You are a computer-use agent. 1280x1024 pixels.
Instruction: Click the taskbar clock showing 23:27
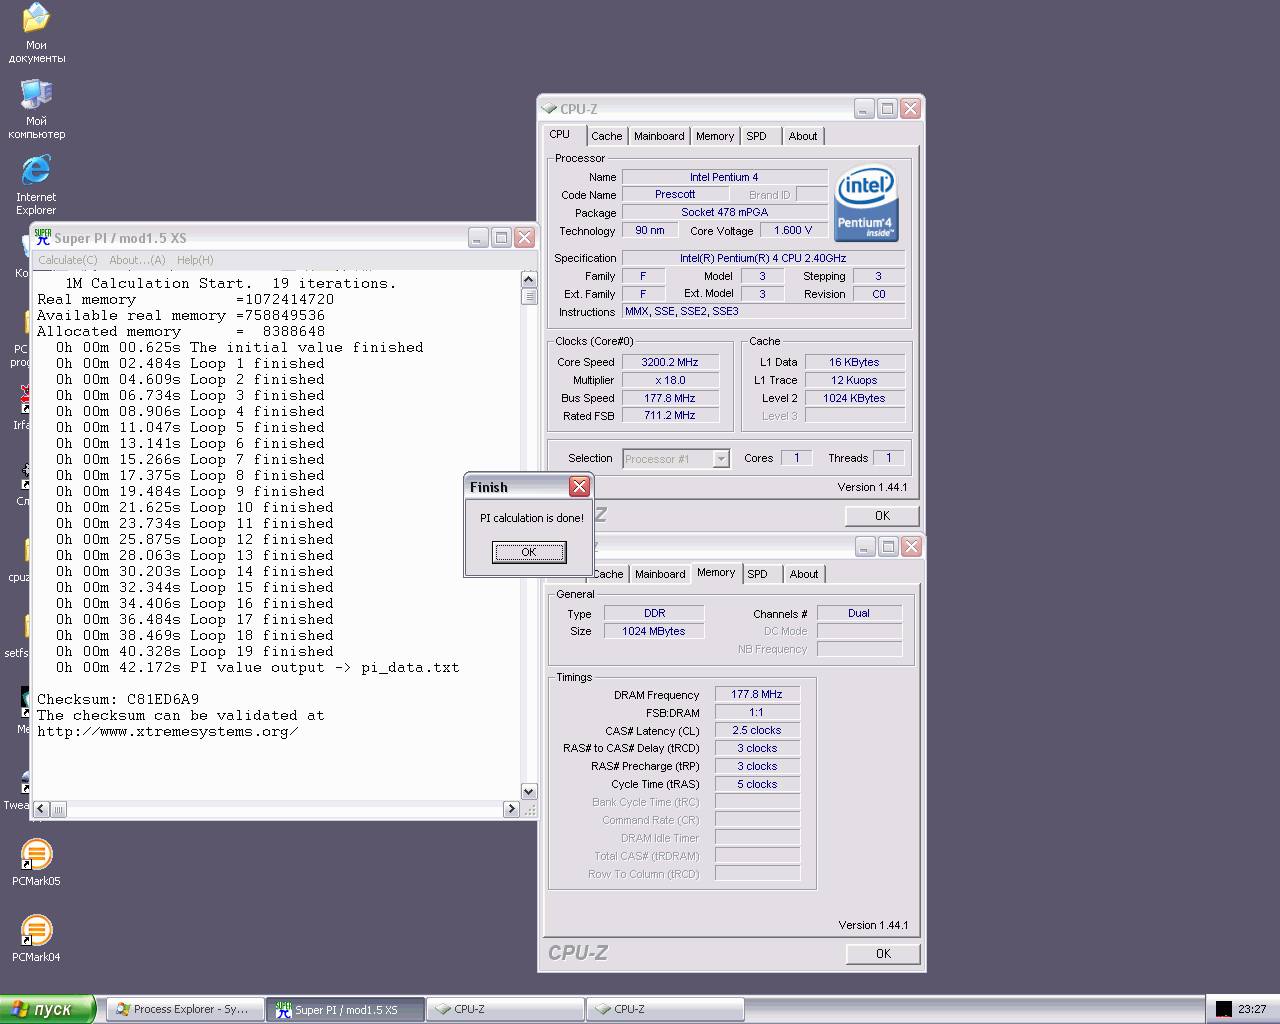(x=1252, y=1009)
